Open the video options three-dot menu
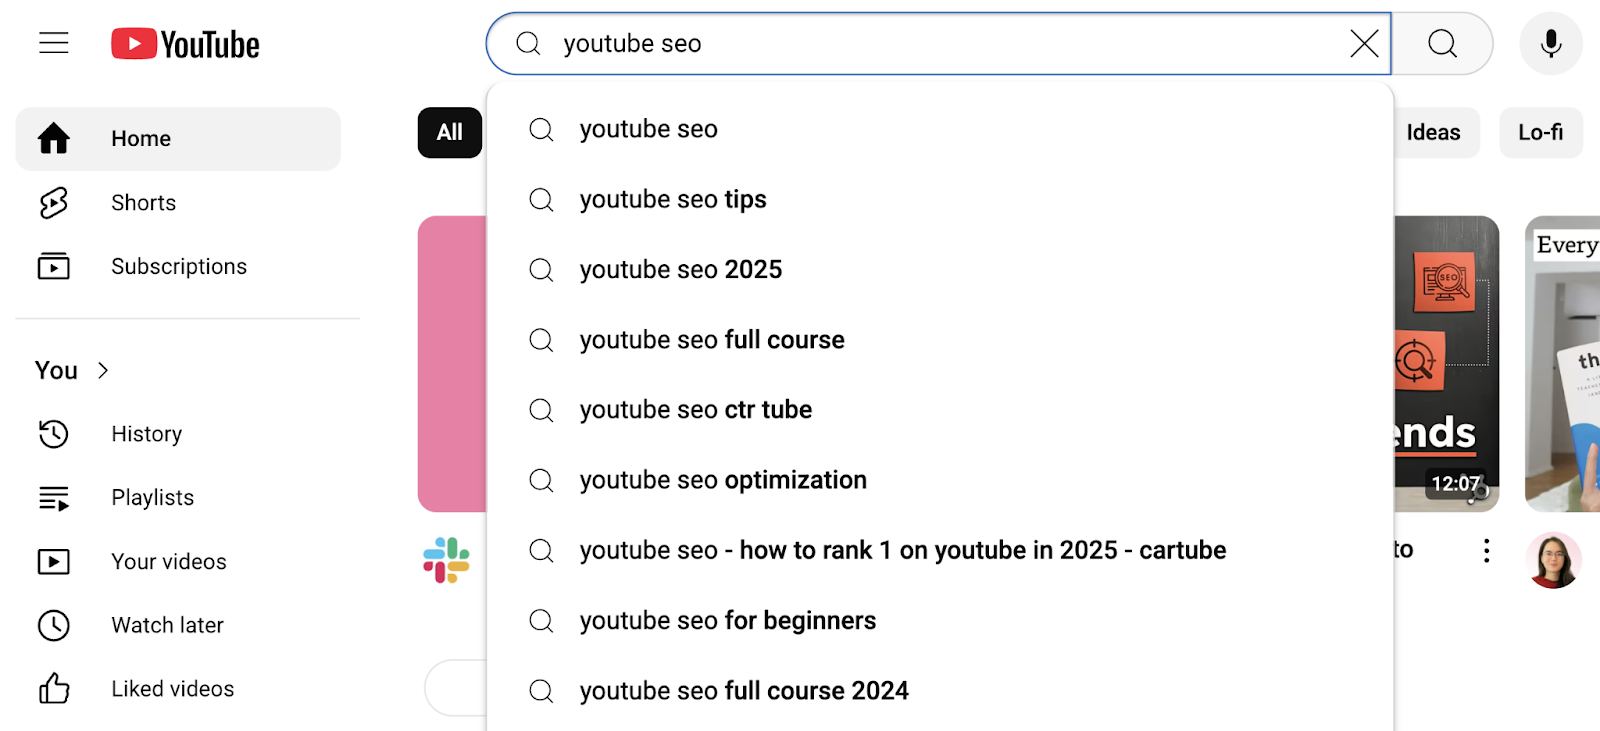Viewport: 1600px width, 731px height. (x=1487, y=549)
